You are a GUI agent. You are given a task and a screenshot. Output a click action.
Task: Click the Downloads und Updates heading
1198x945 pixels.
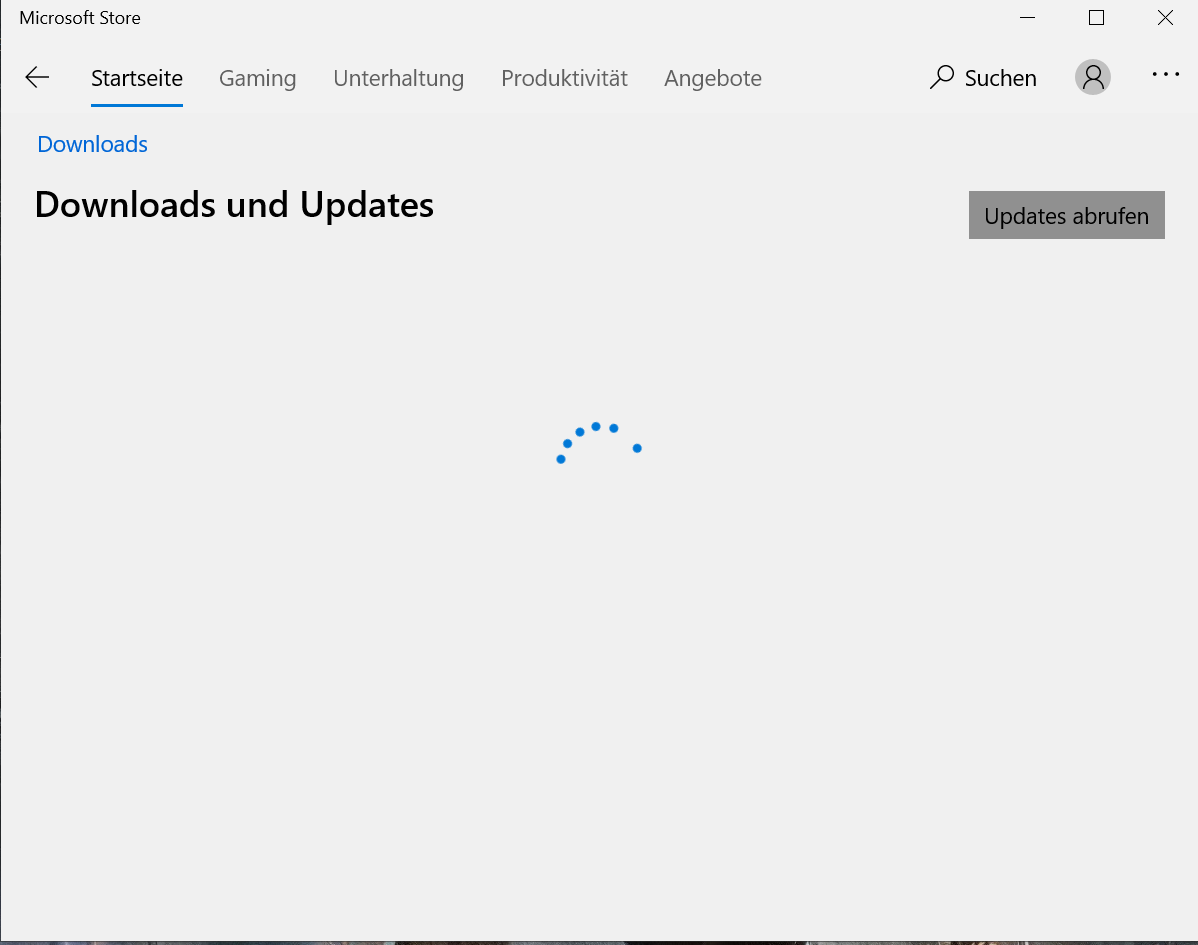coord(235,205)
